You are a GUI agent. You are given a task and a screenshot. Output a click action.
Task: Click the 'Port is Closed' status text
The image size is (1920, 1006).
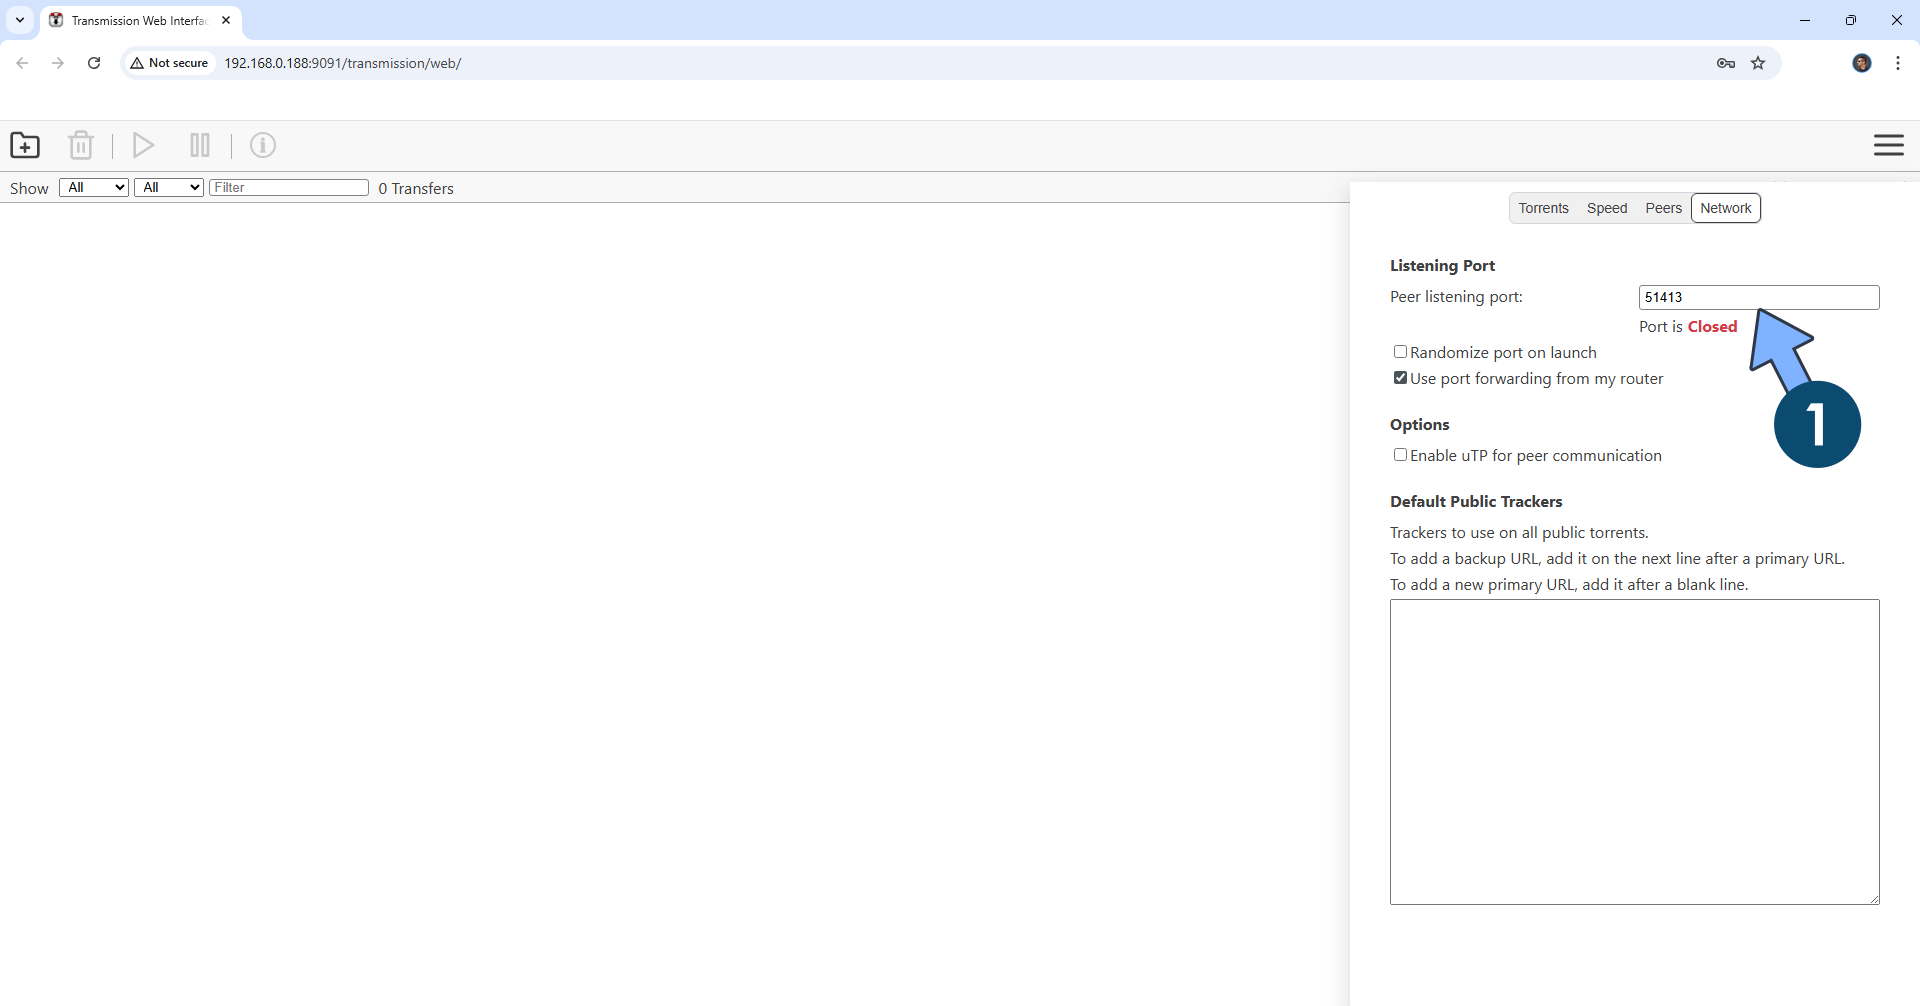[1688, 326]
